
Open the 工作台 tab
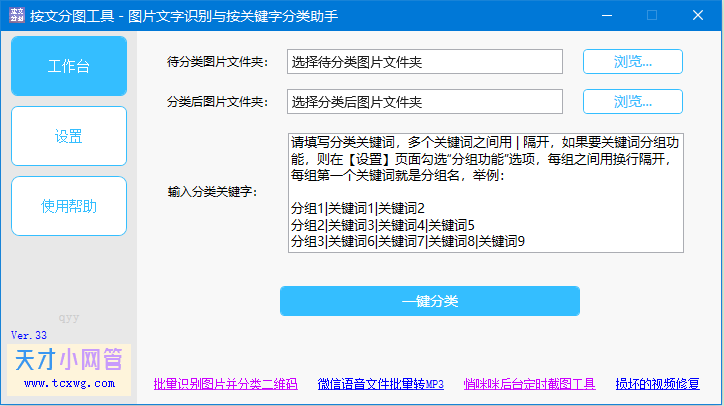pyautogui.click(x=69, y=66)
